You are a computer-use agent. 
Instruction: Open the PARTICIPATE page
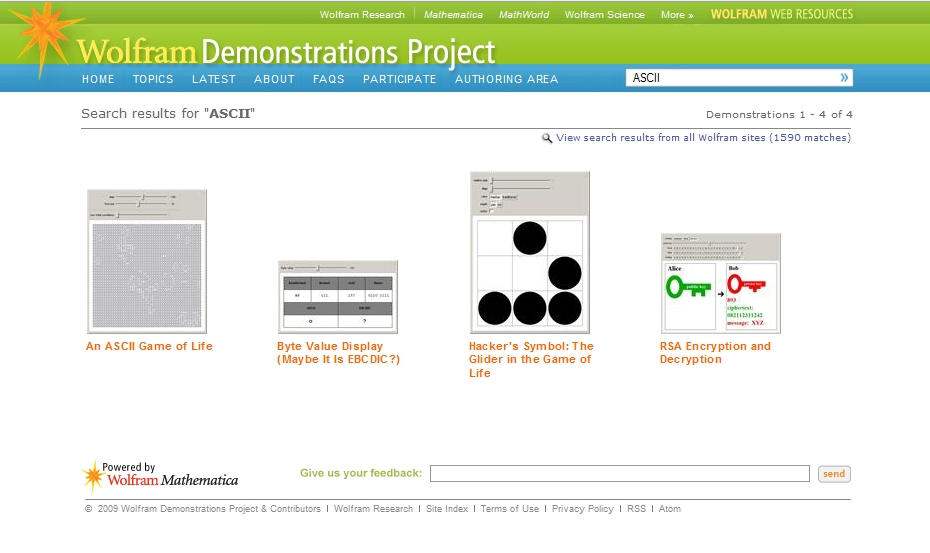(x=400, y=79)
